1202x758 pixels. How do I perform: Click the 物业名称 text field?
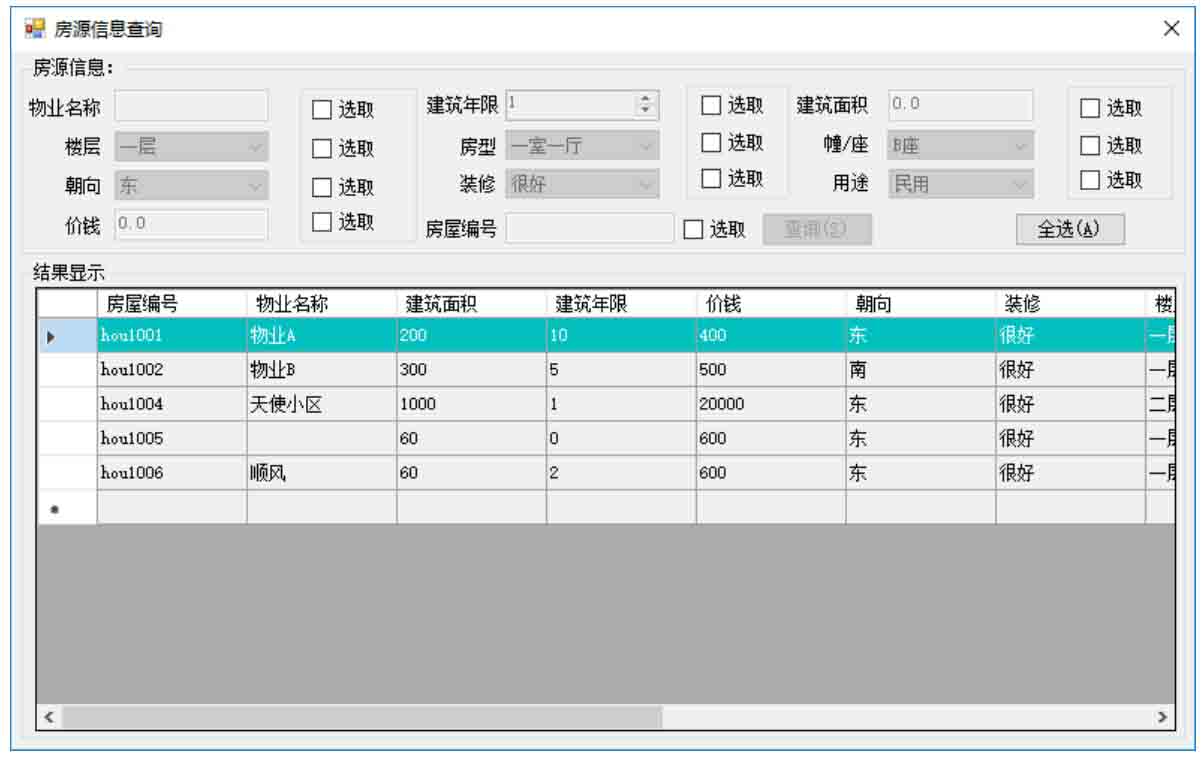(x=191, y=106)
